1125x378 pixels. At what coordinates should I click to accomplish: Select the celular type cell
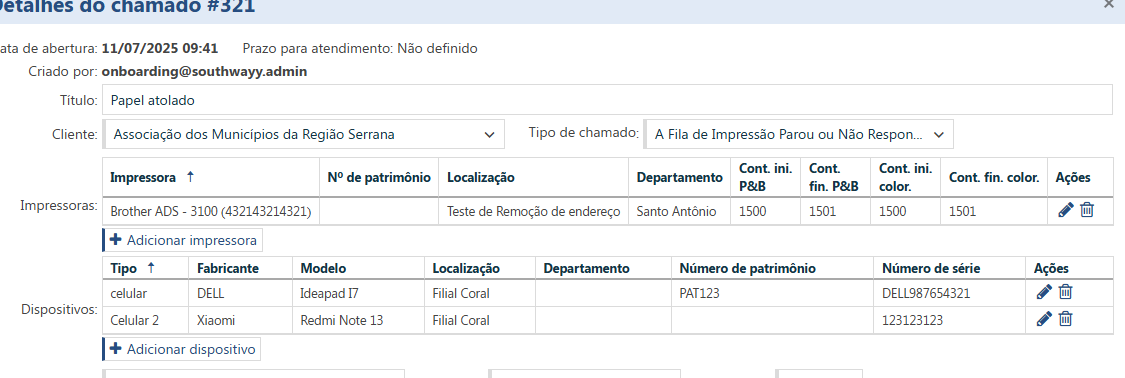click(x=146, y=293)
